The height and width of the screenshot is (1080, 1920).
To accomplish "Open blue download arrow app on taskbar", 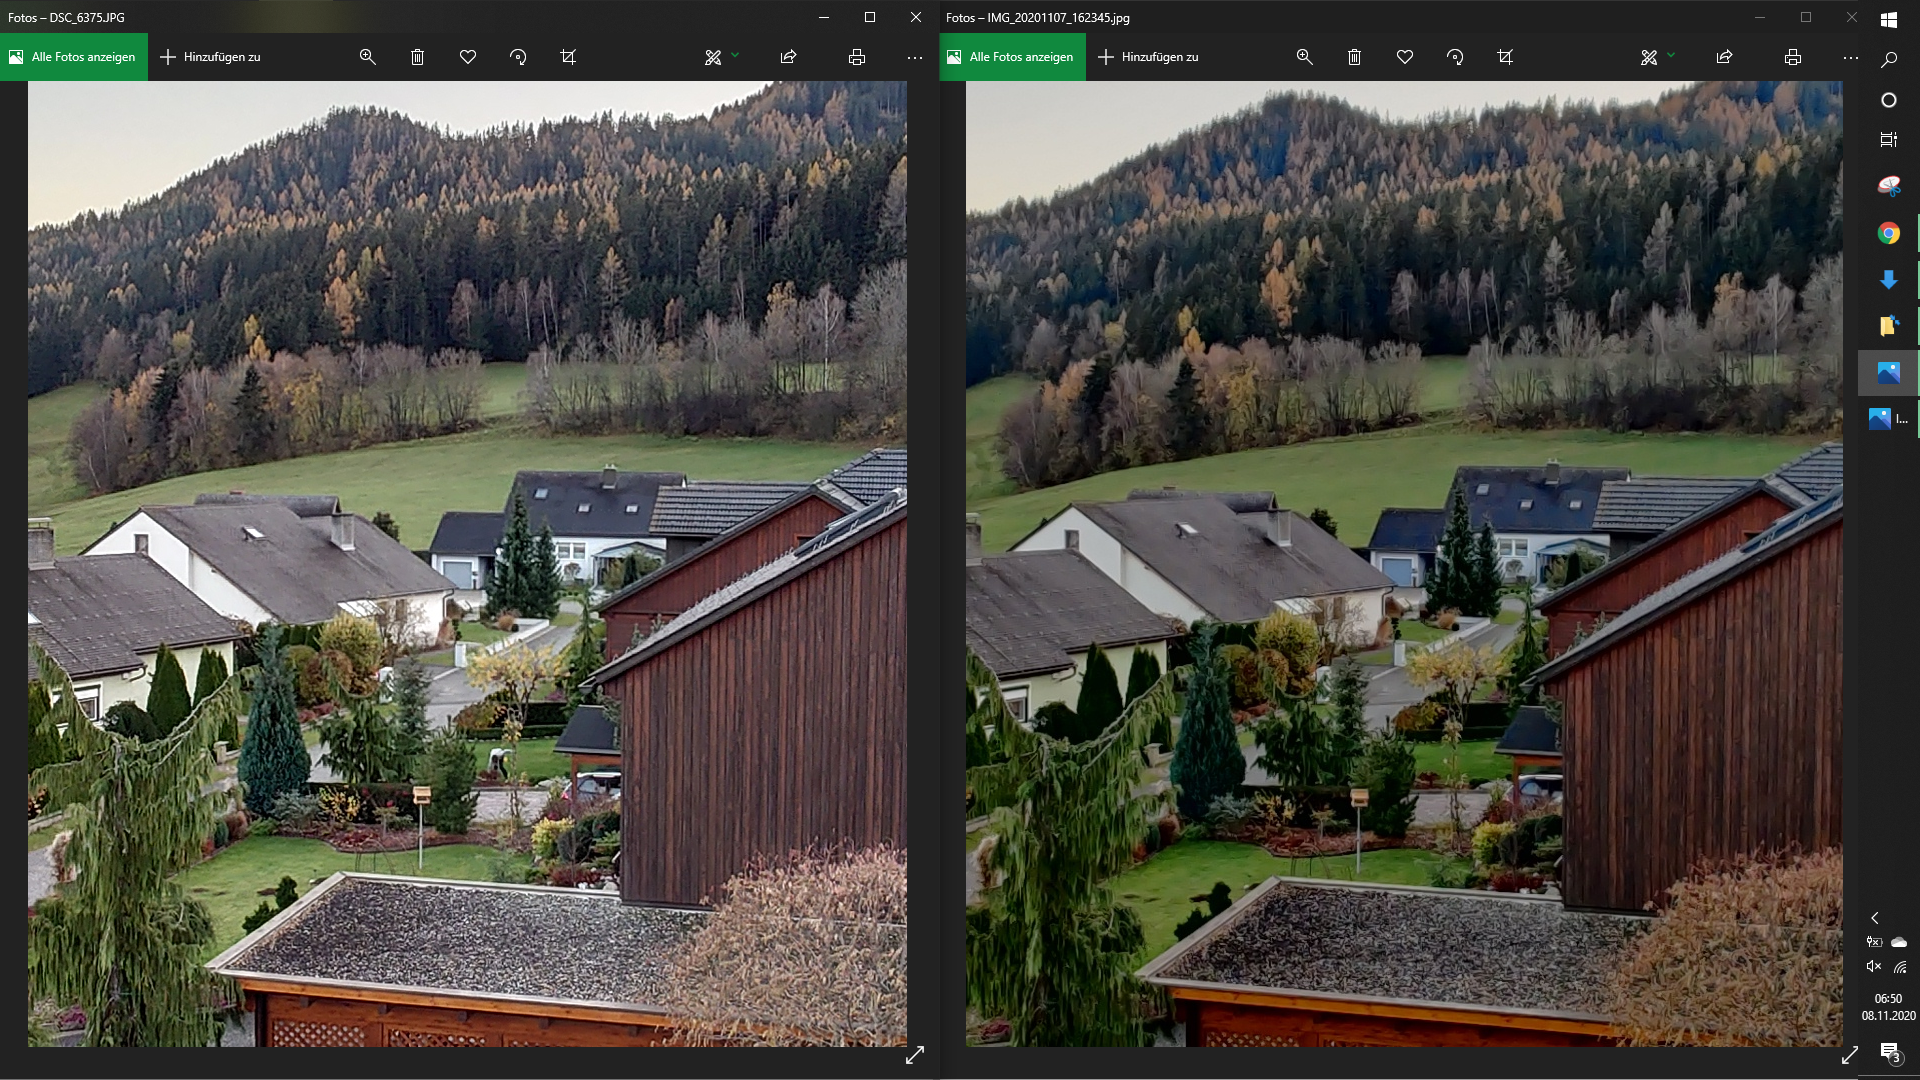I will [x=1889, y=280].
